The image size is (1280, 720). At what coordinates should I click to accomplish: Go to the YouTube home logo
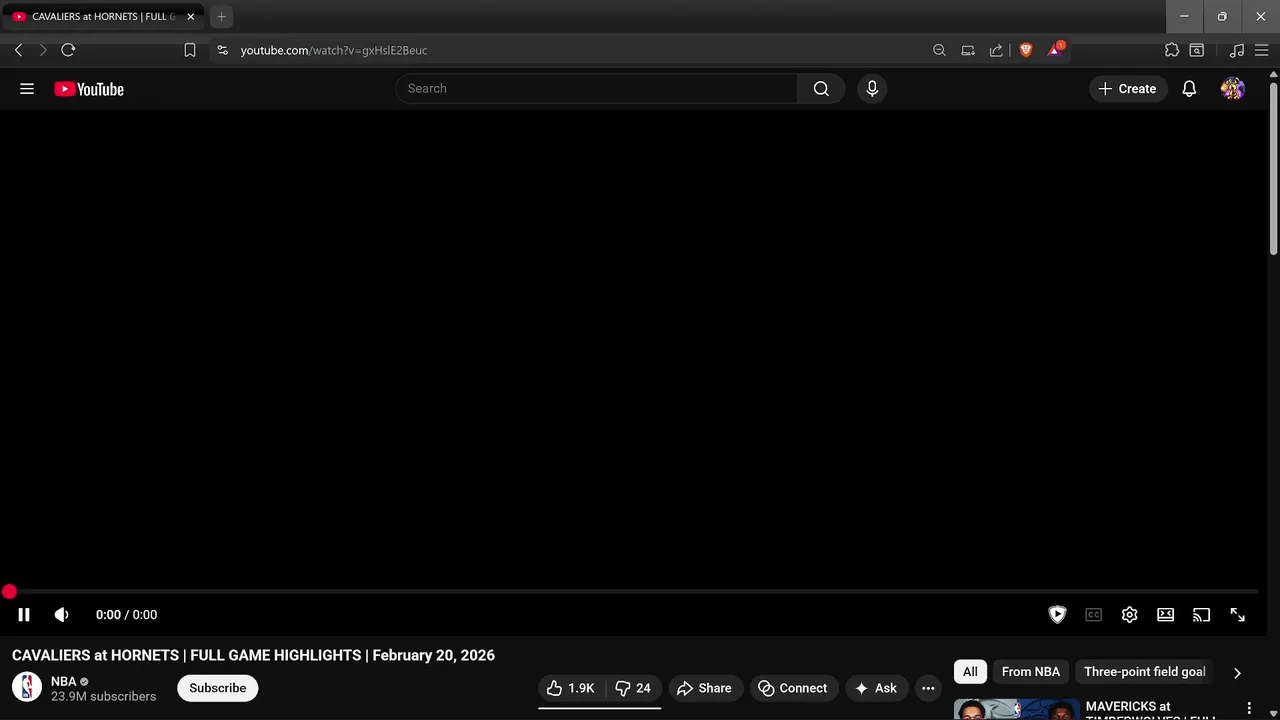89,89
